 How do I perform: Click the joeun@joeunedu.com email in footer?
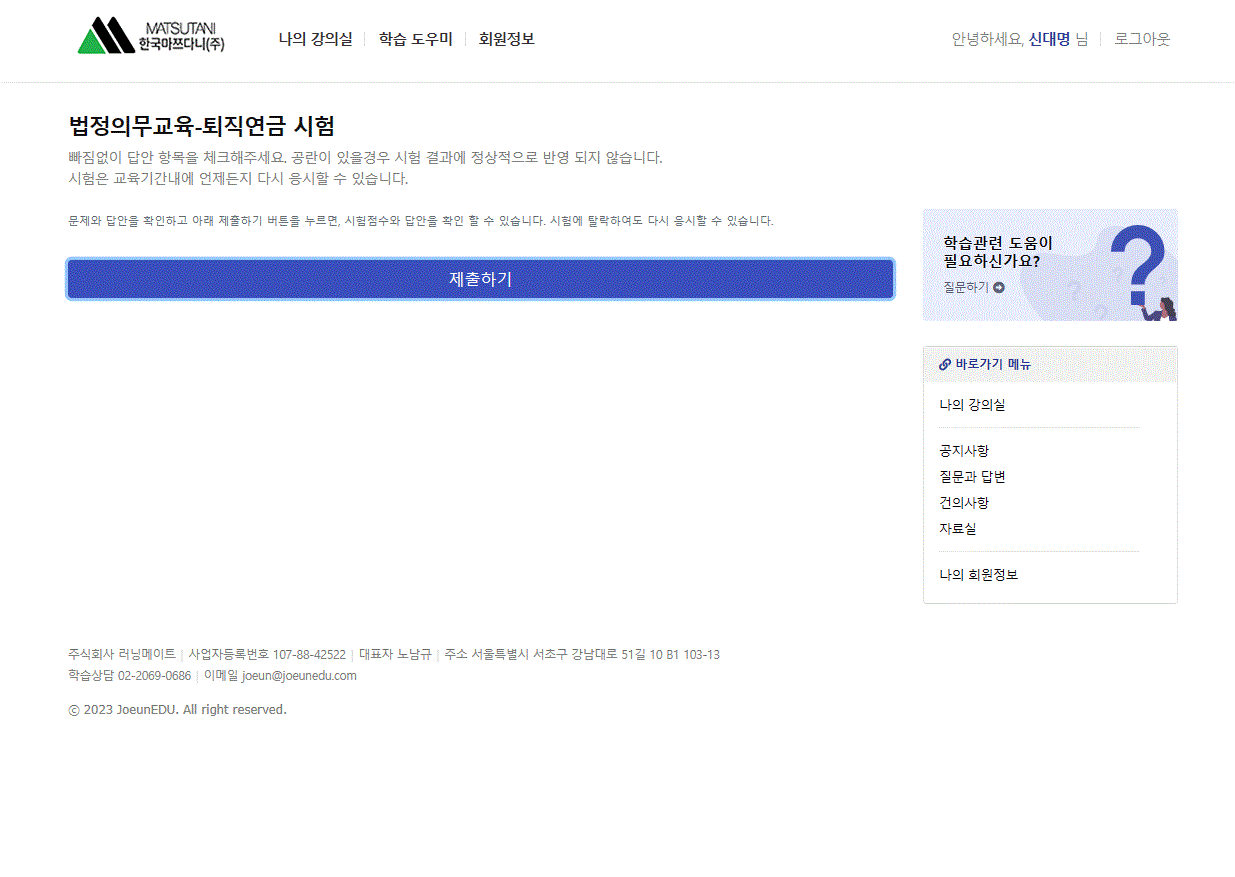pos(299,676)
